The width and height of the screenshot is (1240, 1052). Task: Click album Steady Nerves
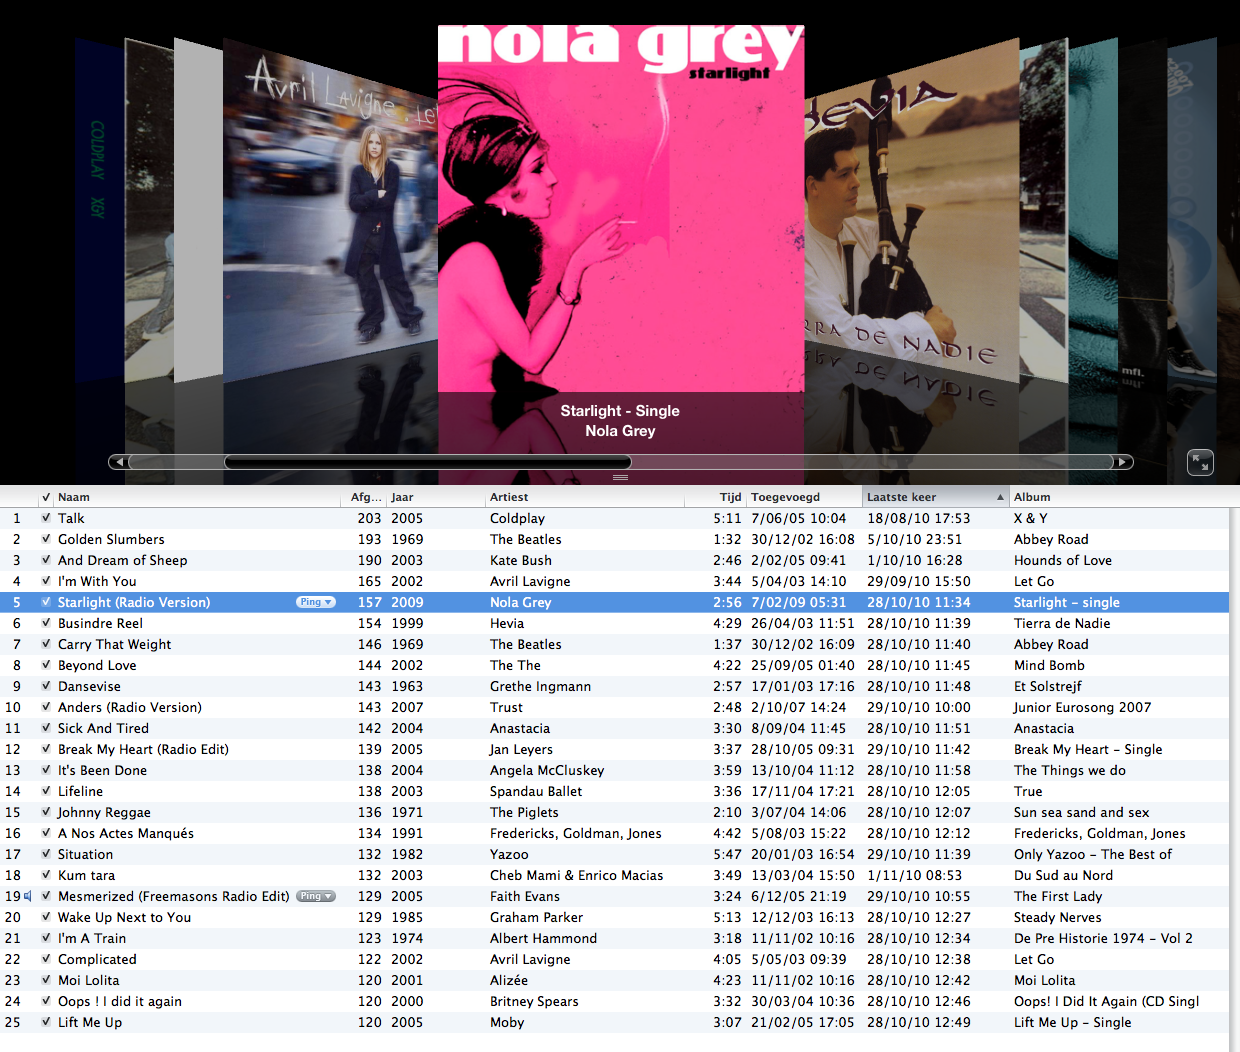[x=1058, y=917]
